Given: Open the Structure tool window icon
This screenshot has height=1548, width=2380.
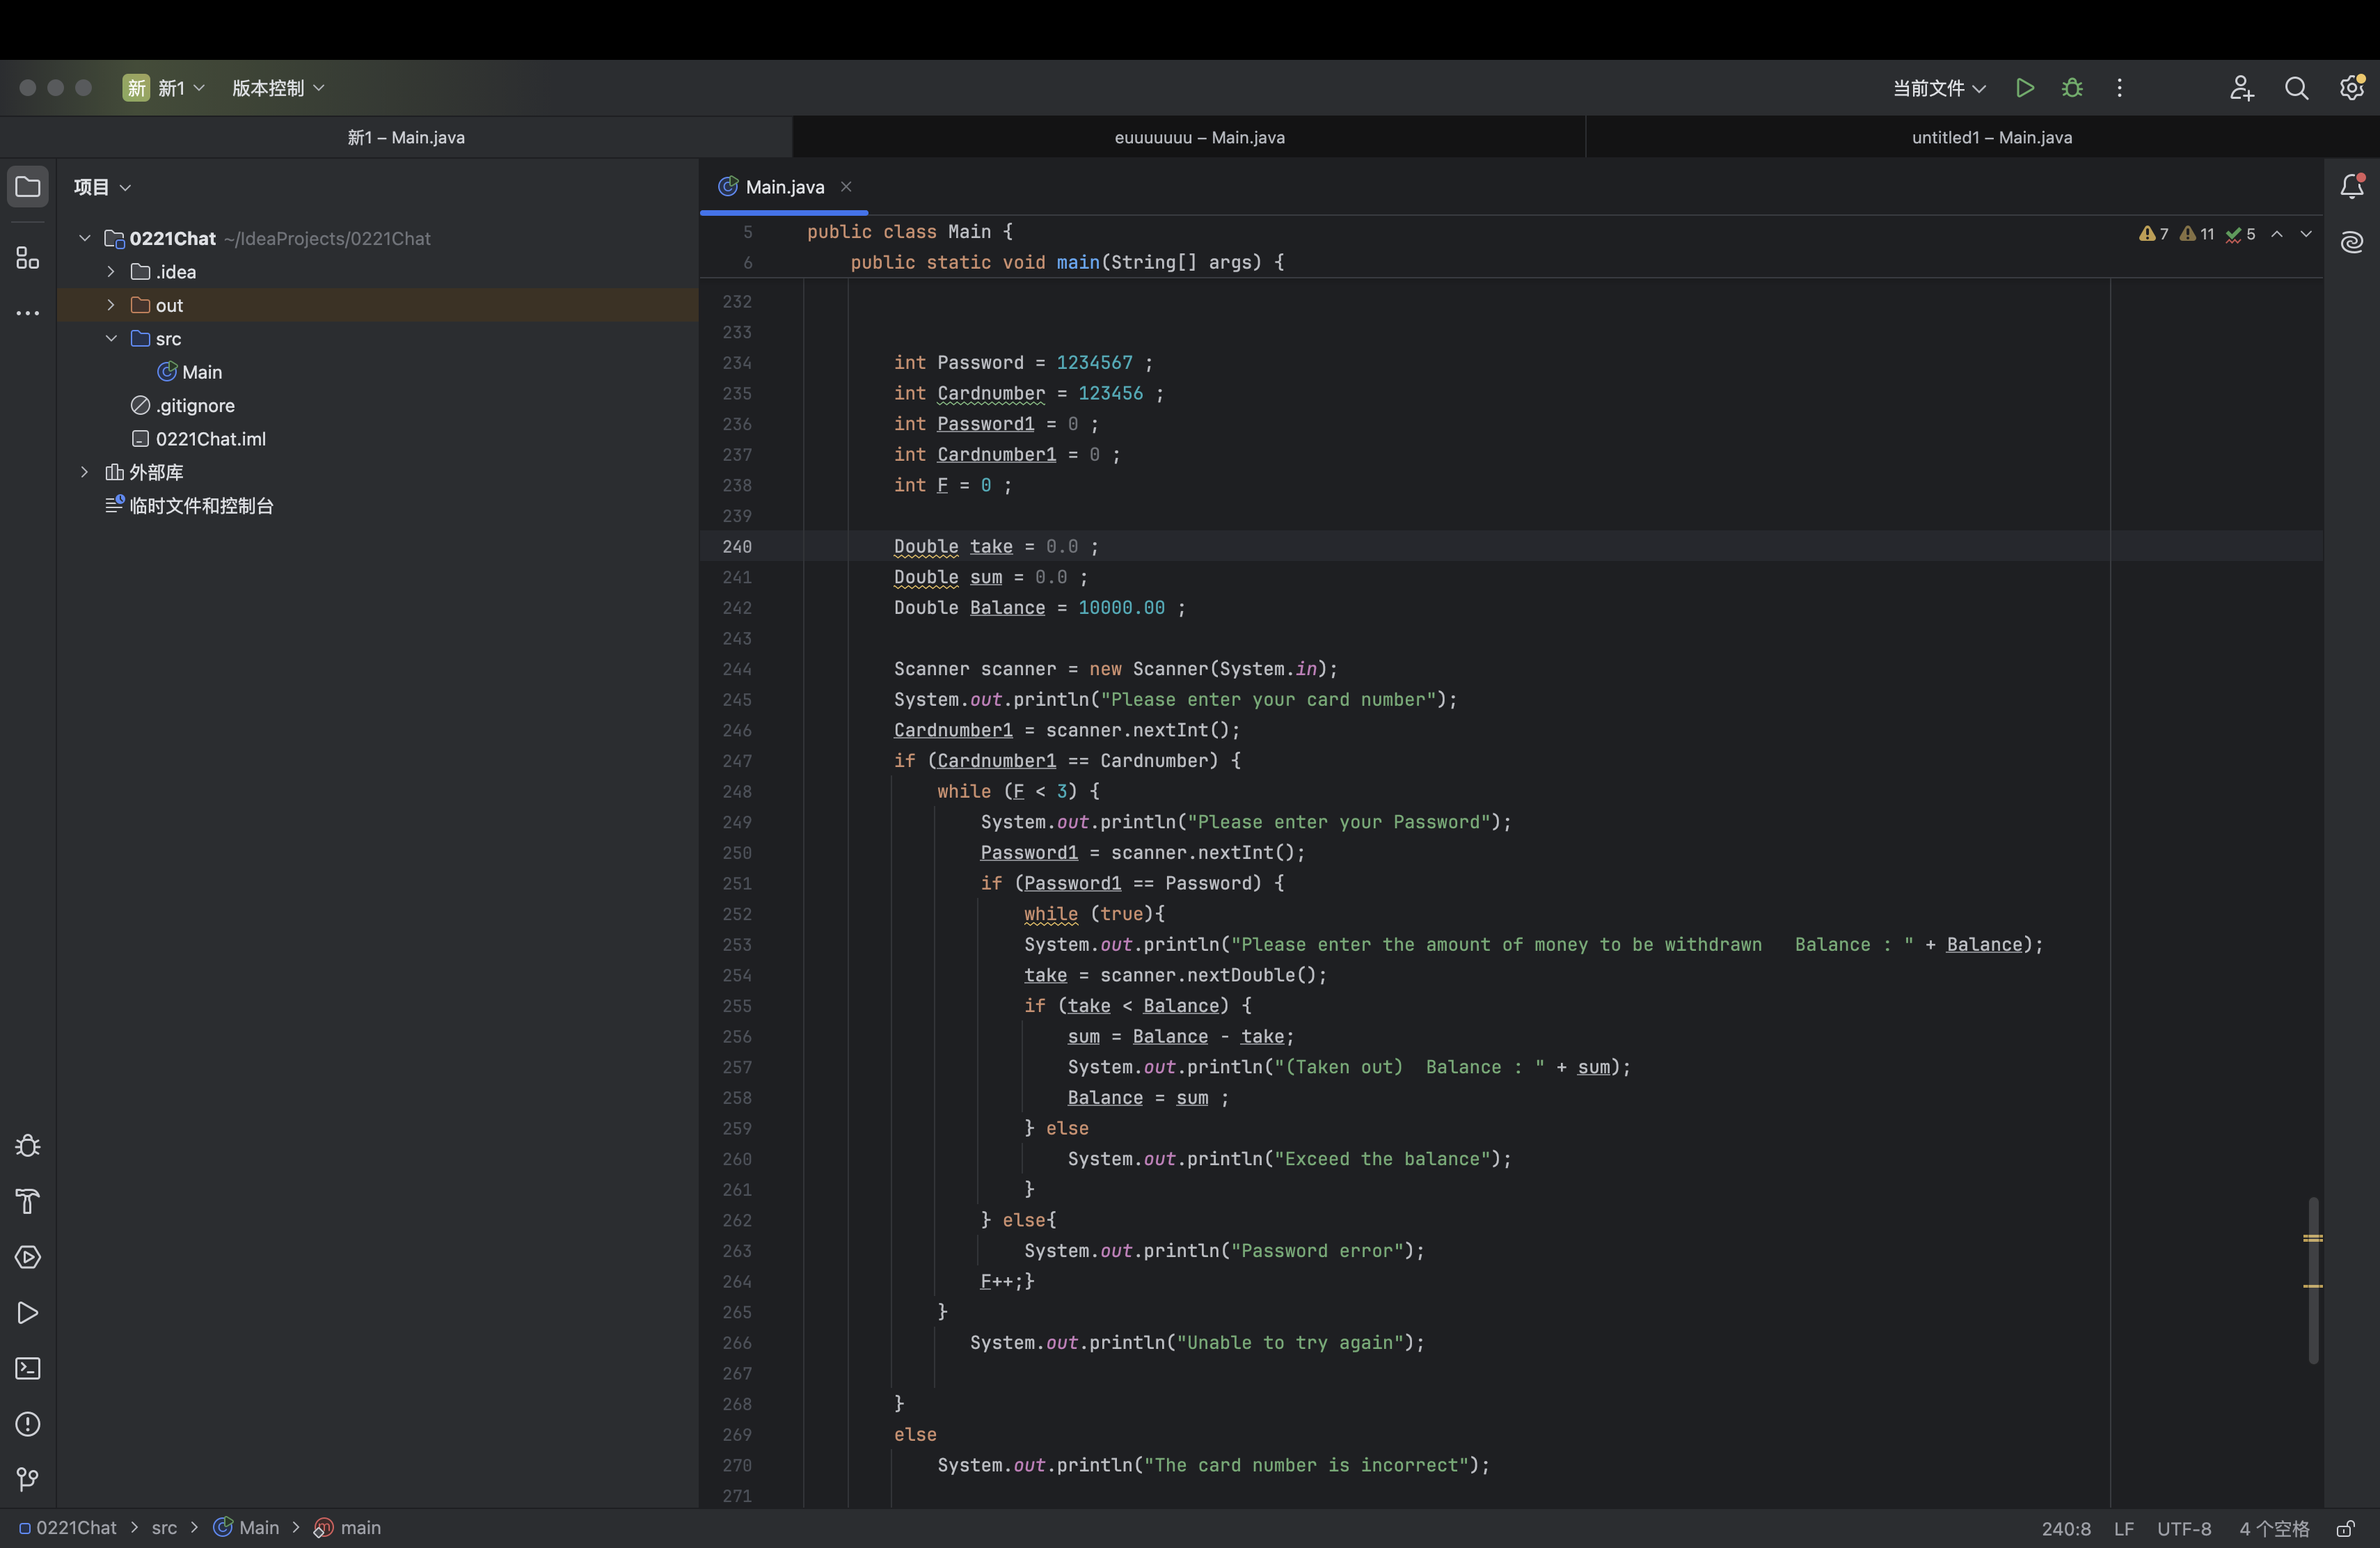Looking at the screenshot, I should tap(28, 258).
